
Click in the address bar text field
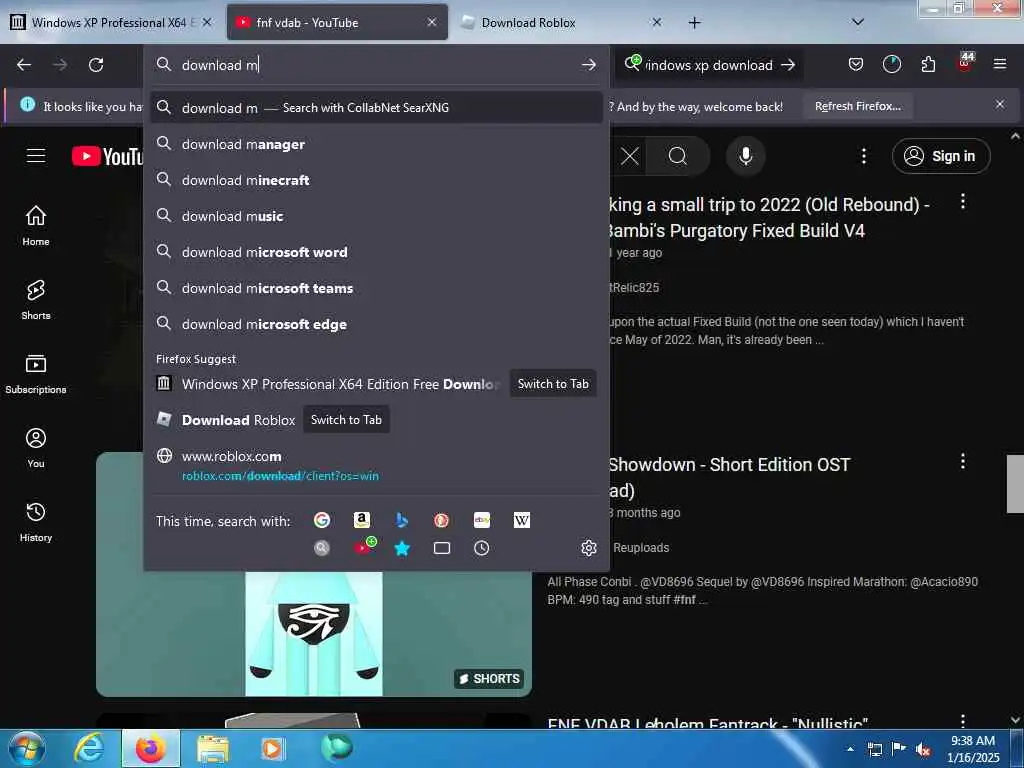[x=376, y=65]
